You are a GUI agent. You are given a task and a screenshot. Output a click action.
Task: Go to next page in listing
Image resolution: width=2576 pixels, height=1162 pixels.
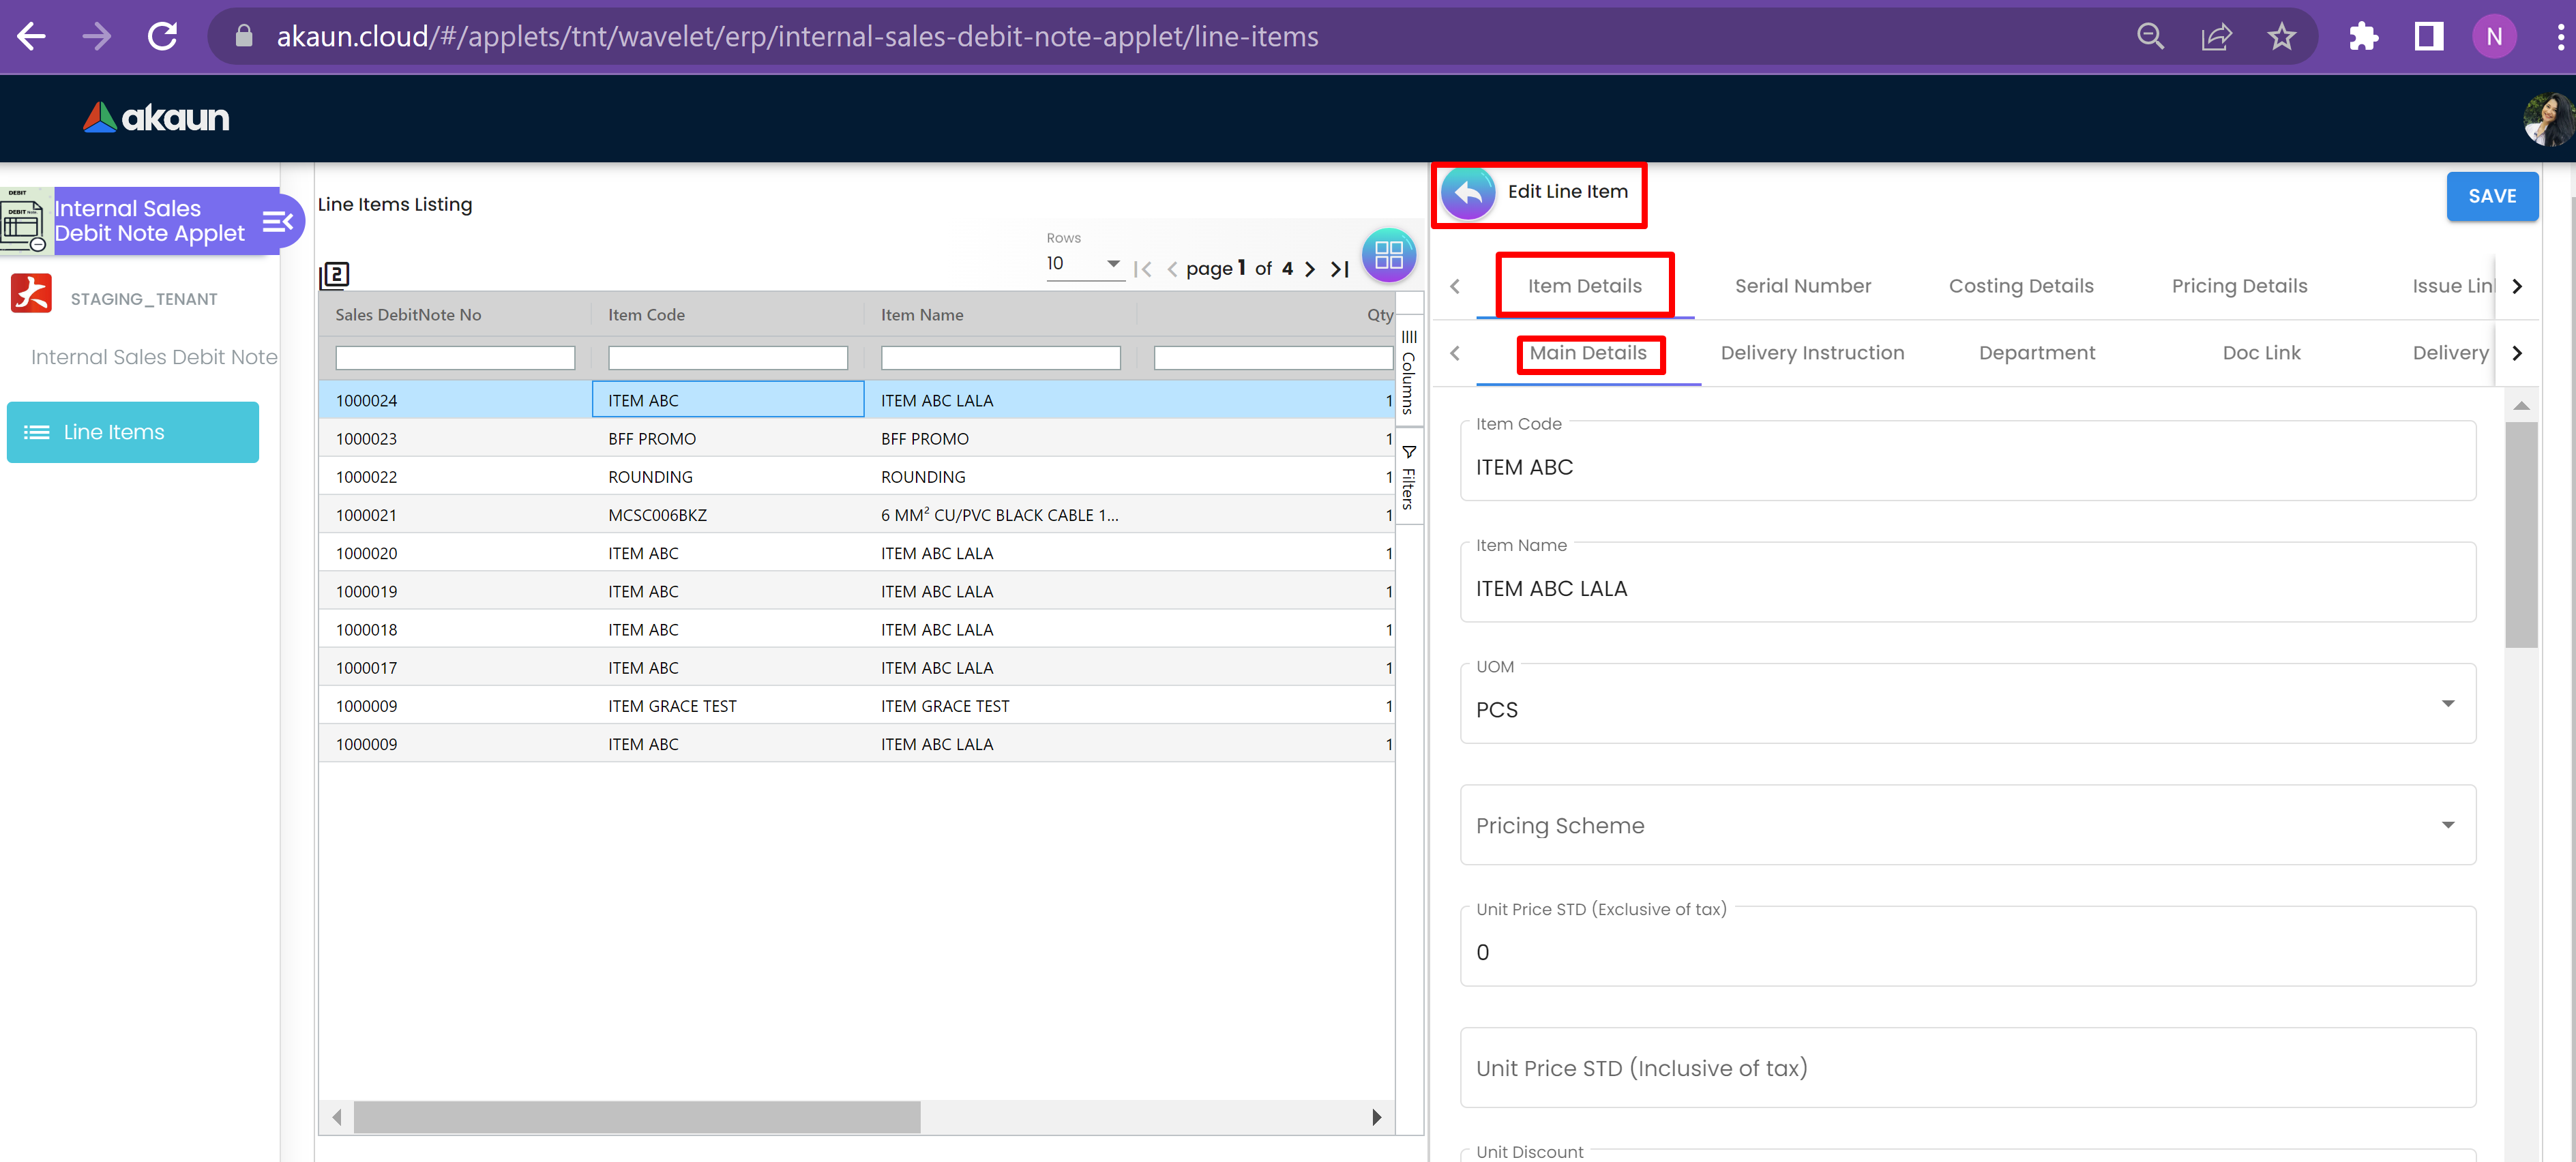(x=1310, y=269)
